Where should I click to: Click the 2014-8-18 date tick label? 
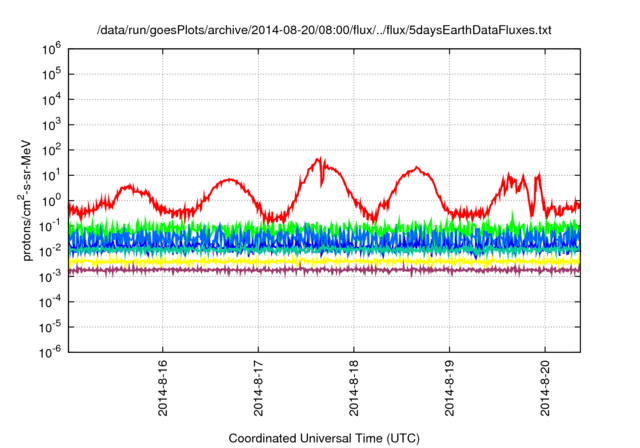(353, 388)
